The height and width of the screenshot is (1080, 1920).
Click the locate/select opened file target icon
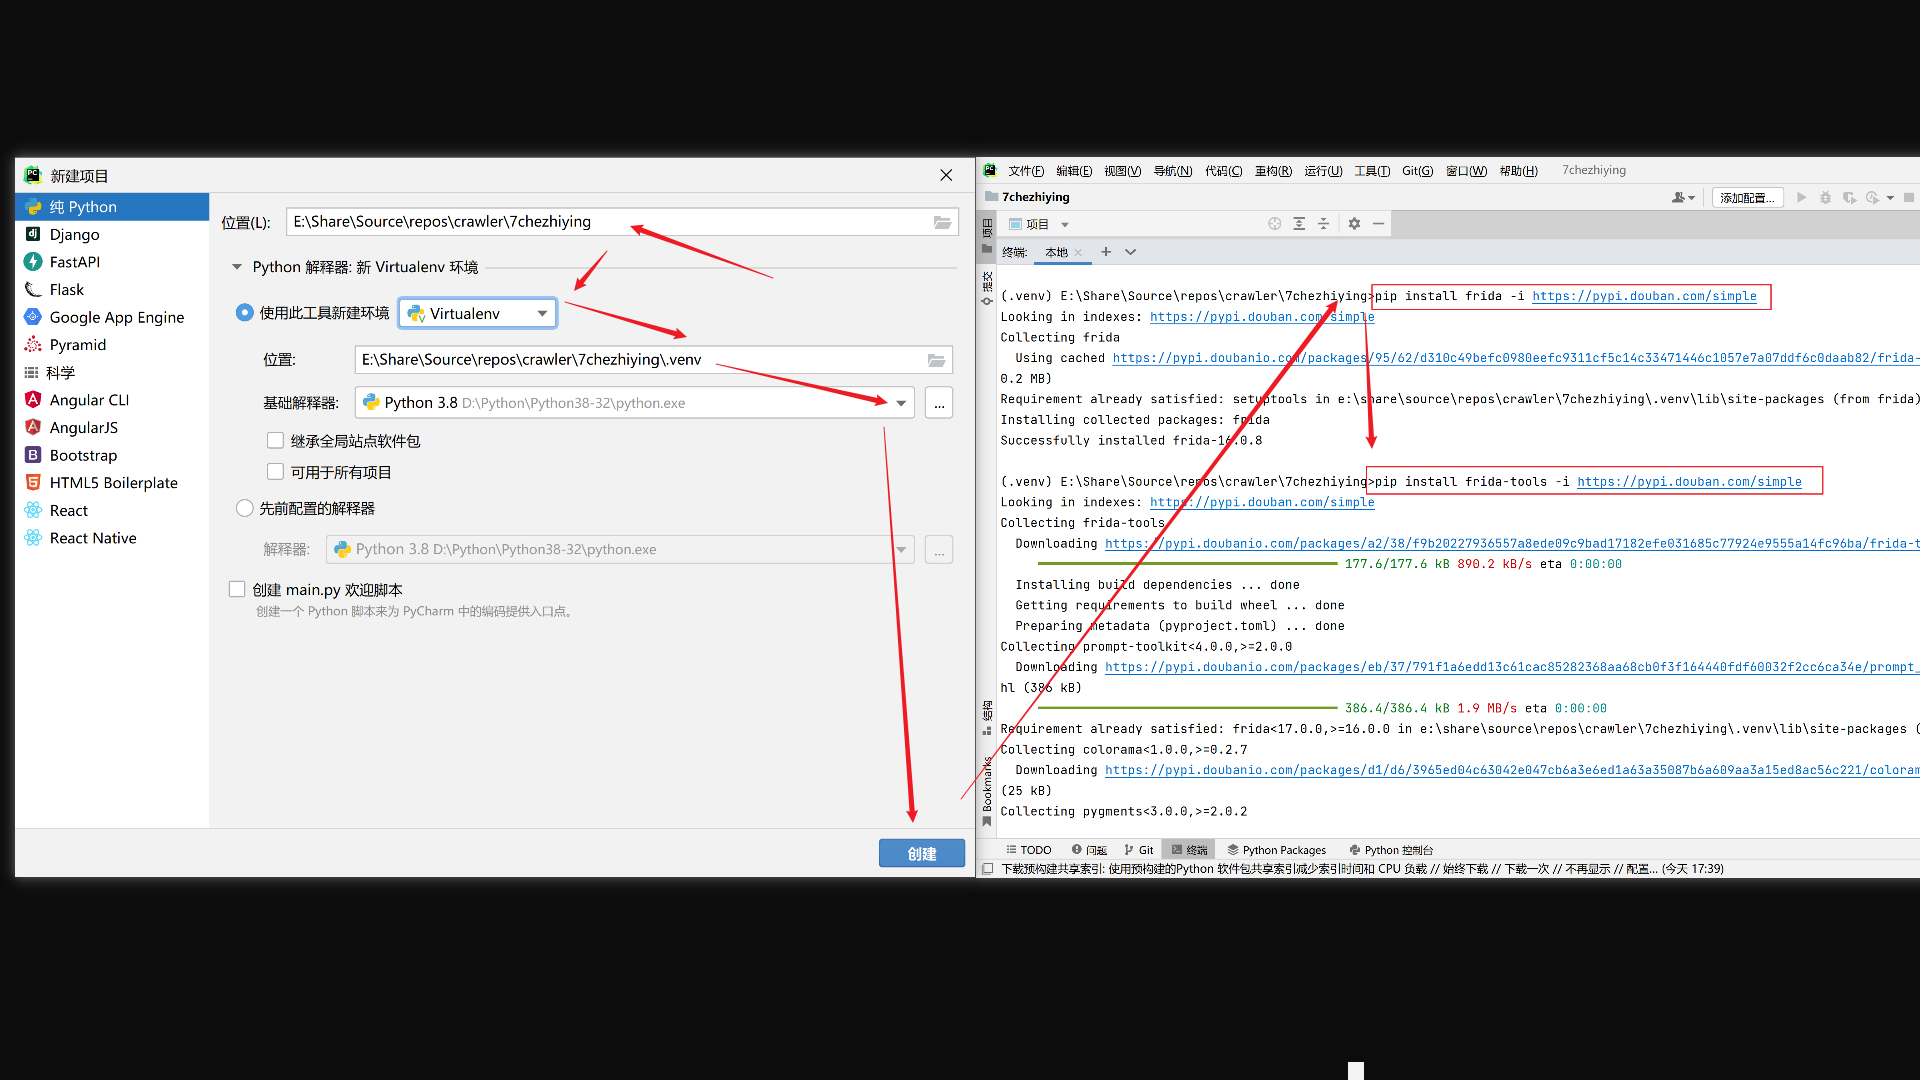1274,224
